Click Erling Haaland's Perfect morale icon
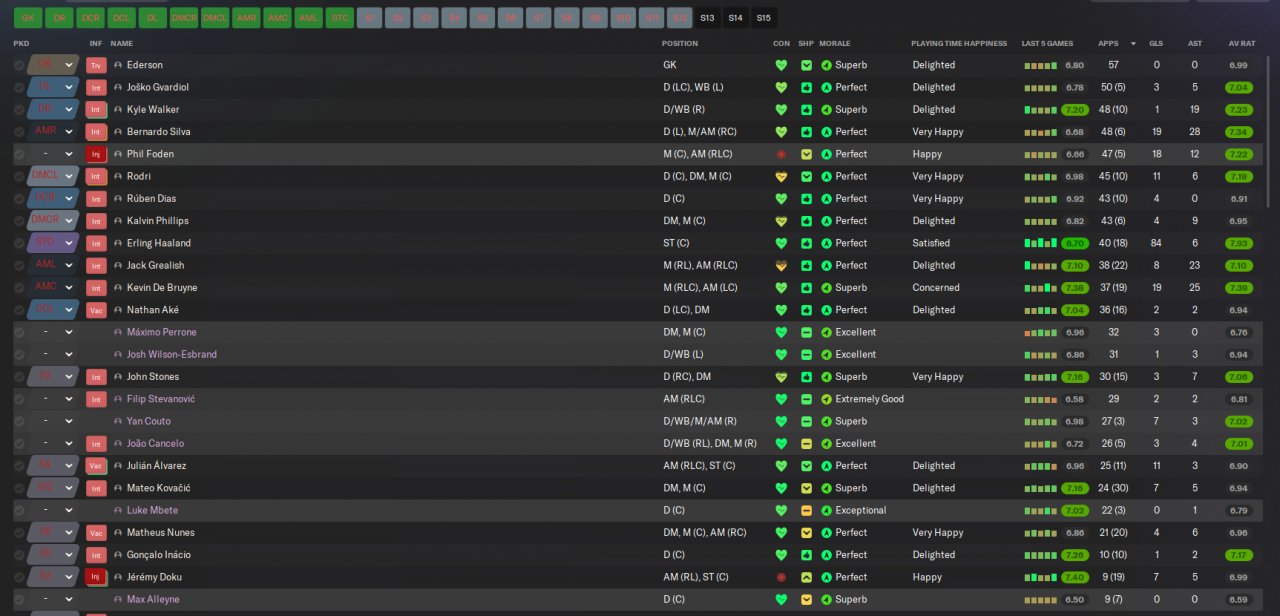This screenshot has width=1280, height=616. (826, 243)
